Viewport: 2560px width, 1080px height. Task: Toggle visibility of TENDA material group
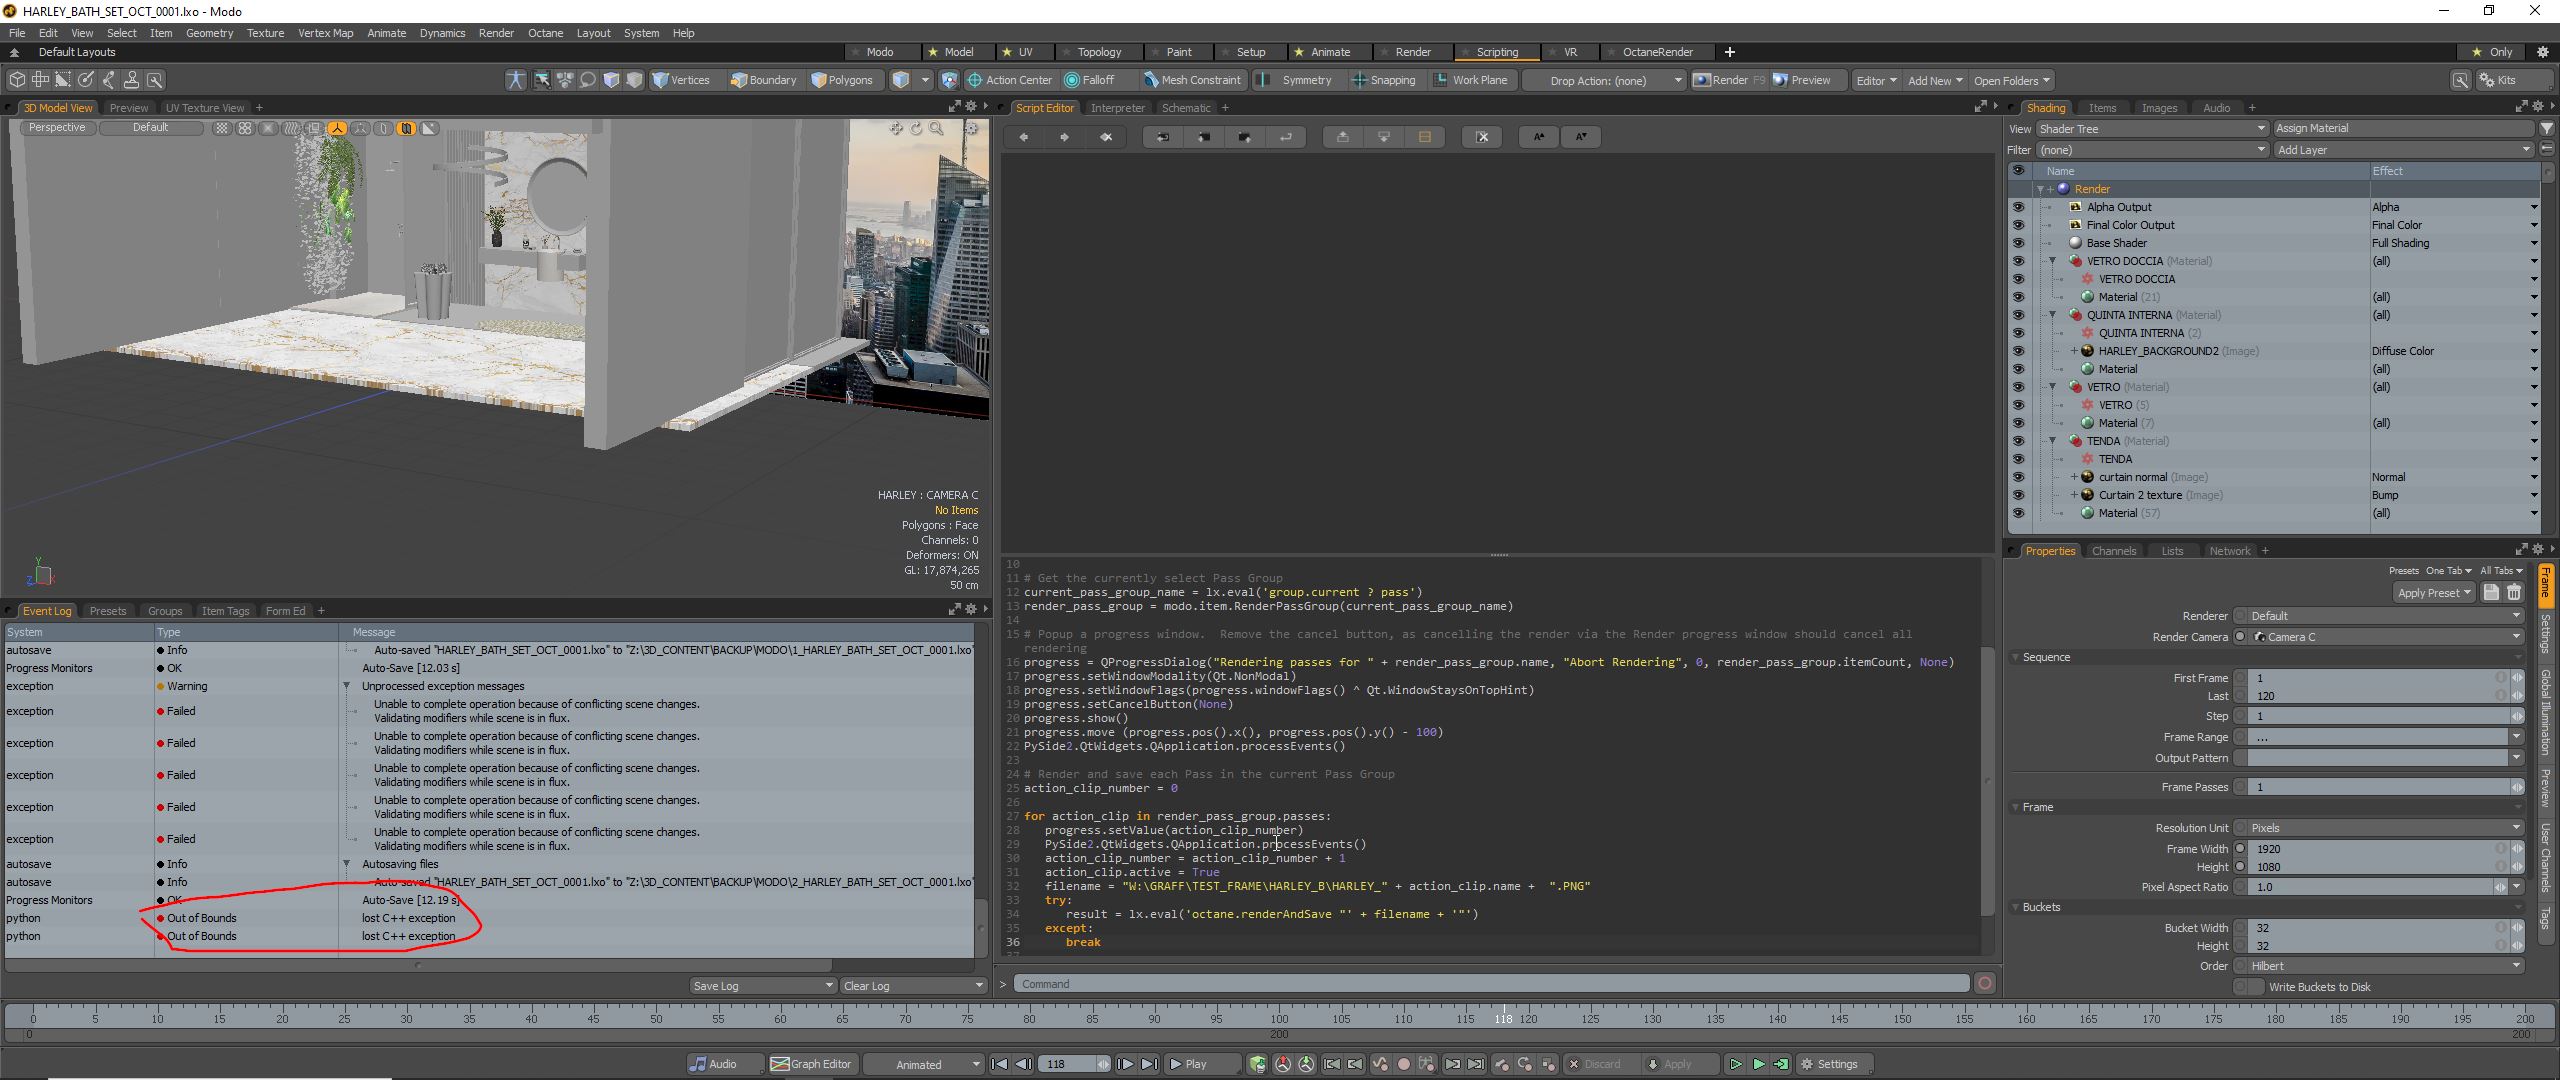2017,441
